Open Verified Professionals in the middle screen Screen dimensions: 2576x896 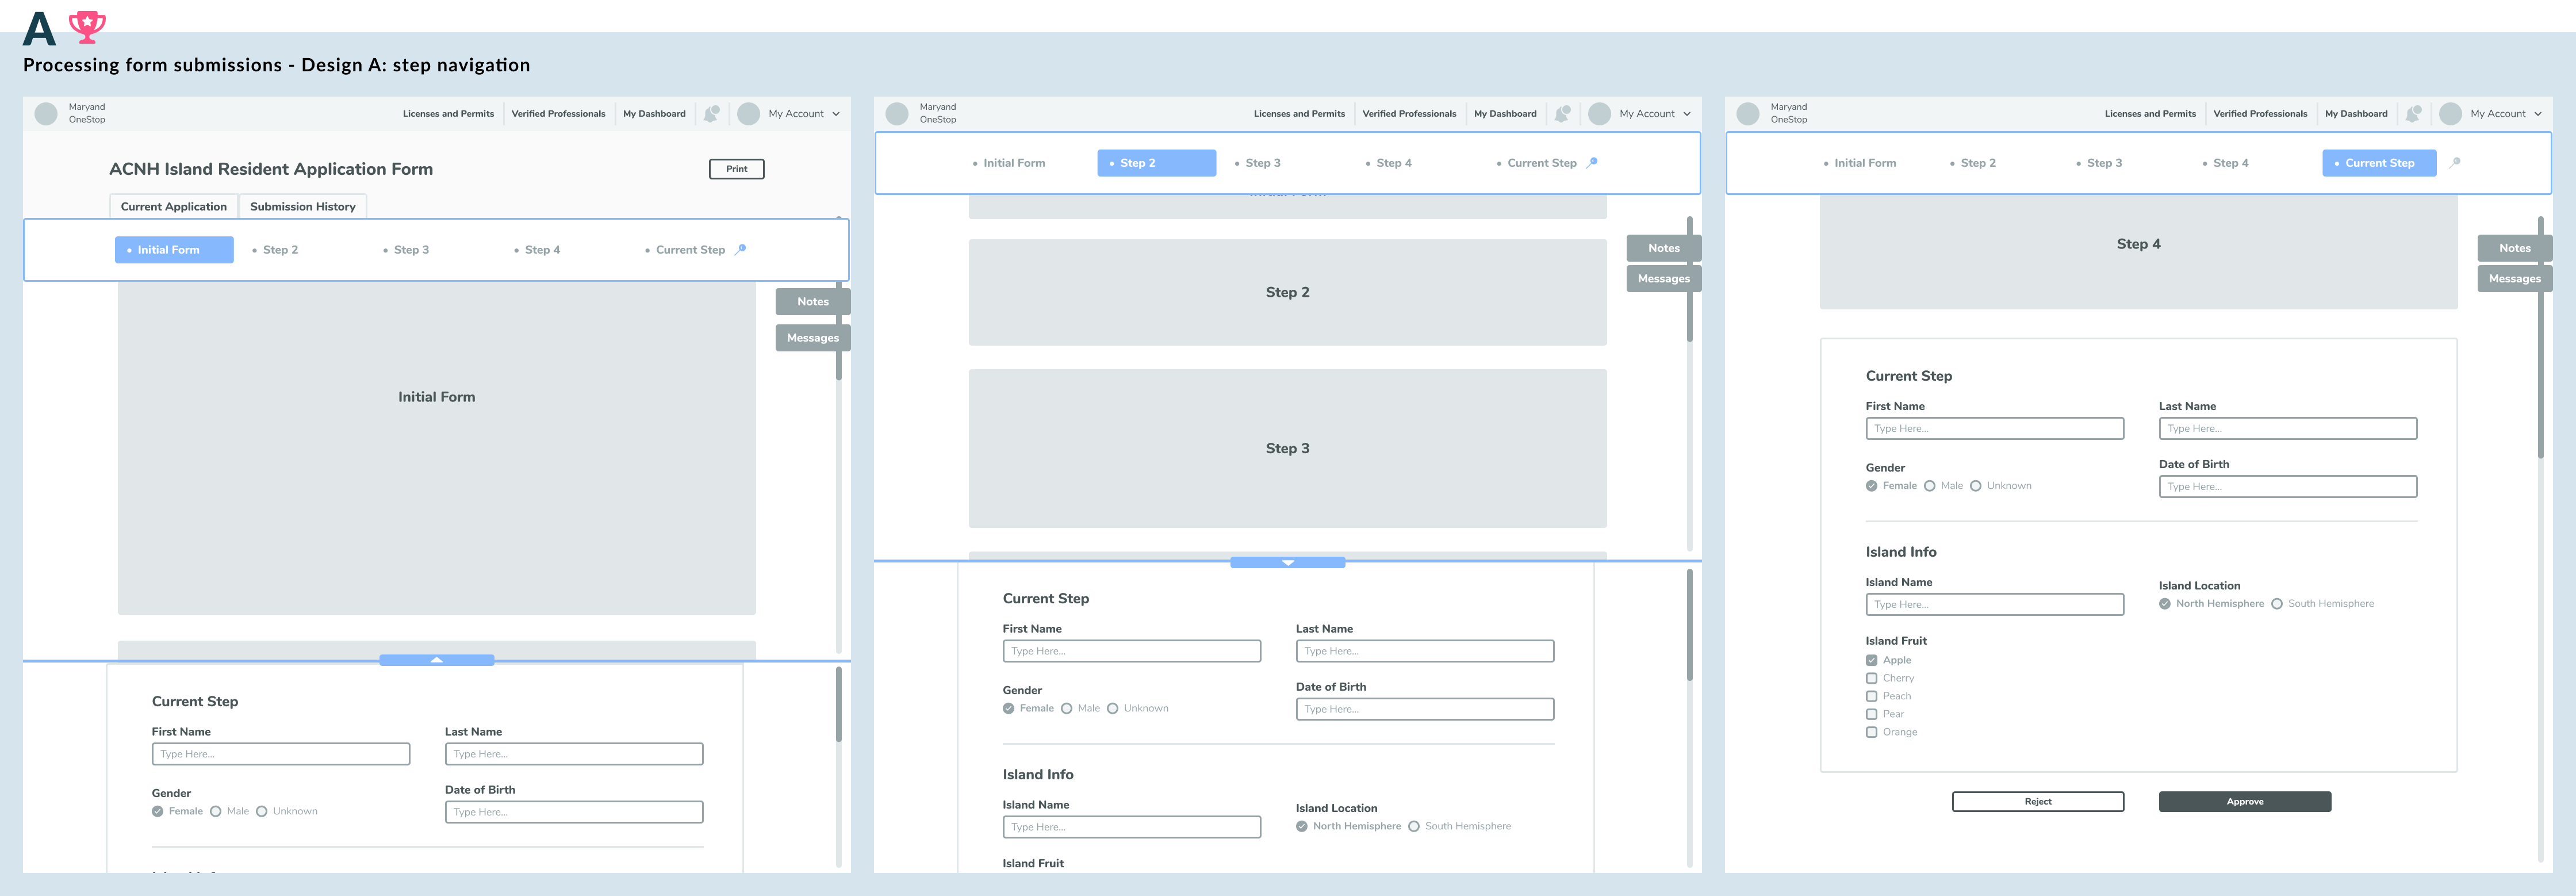[1410, 114]
